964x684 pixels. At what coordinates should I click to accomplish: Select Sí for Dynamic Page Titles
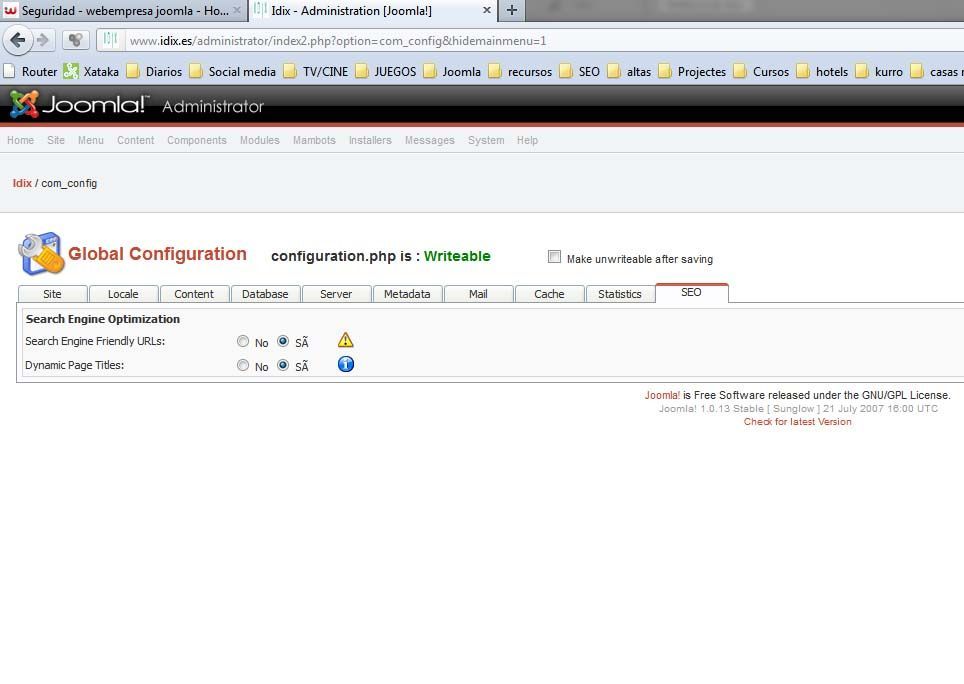[x=283, y=365]
